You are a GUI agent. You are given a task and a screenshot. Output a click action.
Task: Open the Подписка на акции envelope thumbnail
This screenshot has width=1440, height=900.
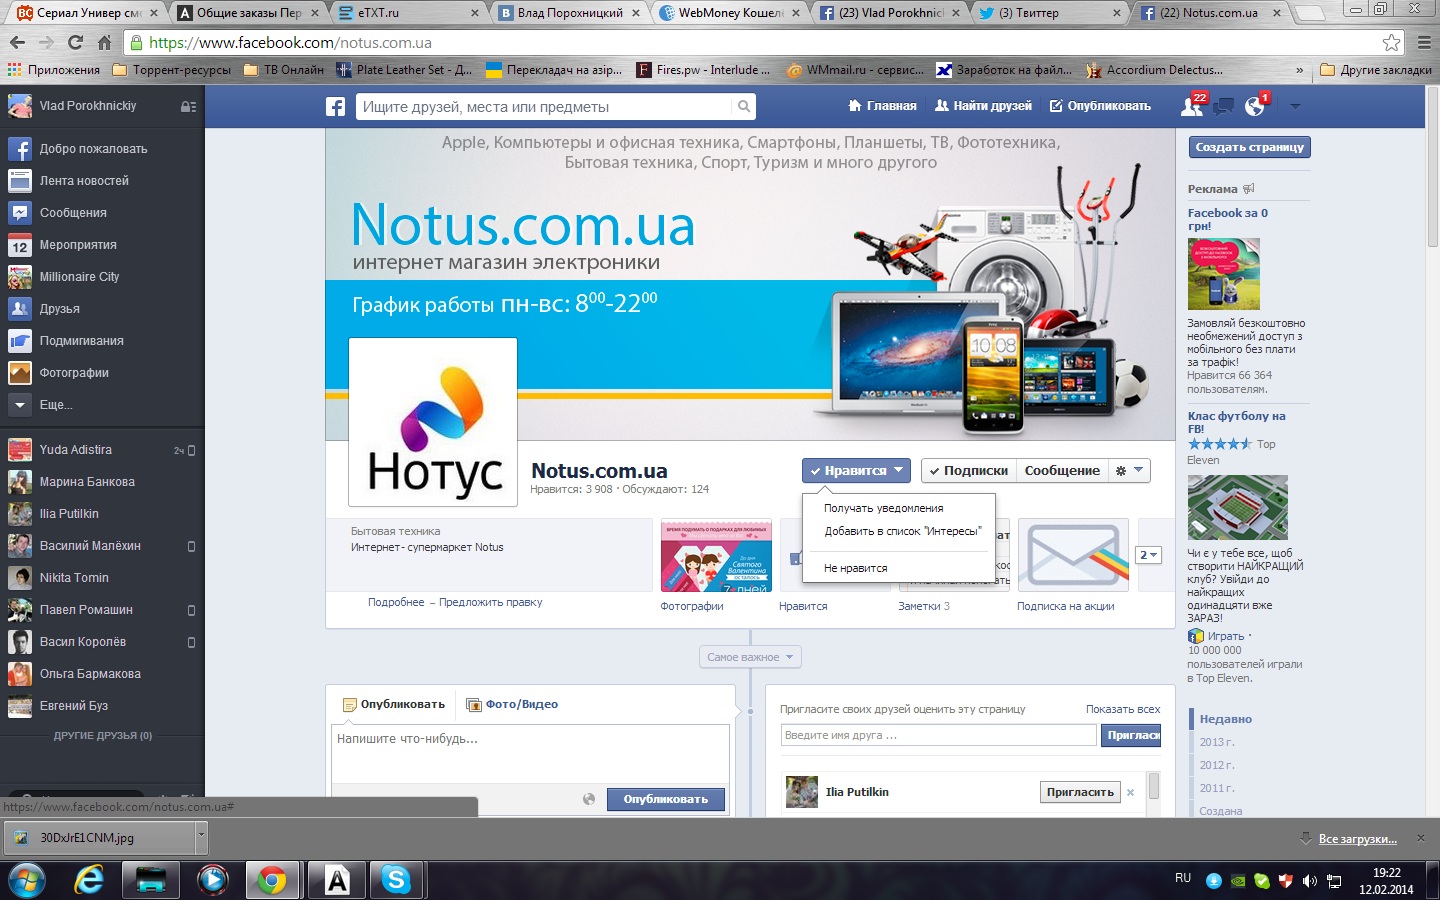click(1073, 556)
